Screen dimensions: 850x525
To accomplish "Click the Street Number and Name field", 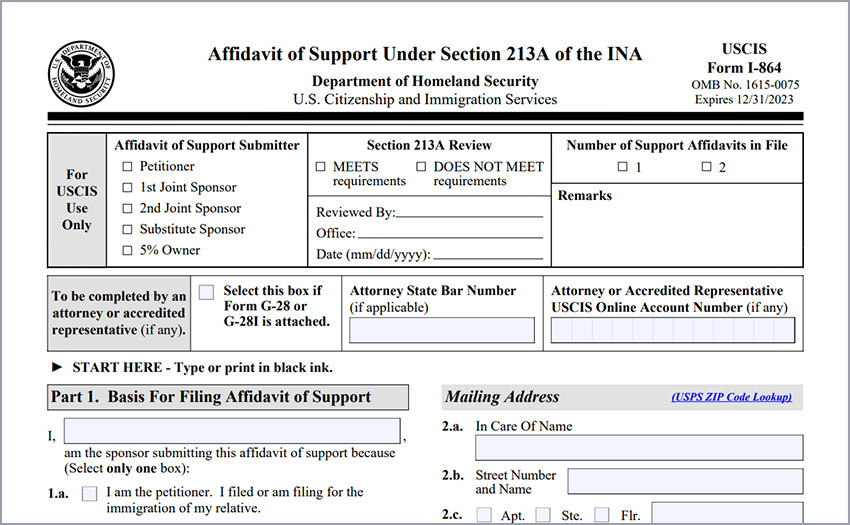I will click(x=685, y=482).
